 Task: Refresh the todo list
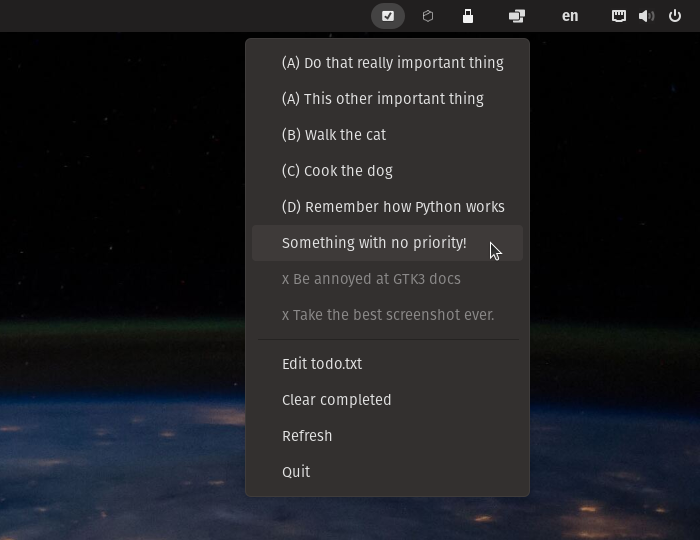(x=307, y=436)
